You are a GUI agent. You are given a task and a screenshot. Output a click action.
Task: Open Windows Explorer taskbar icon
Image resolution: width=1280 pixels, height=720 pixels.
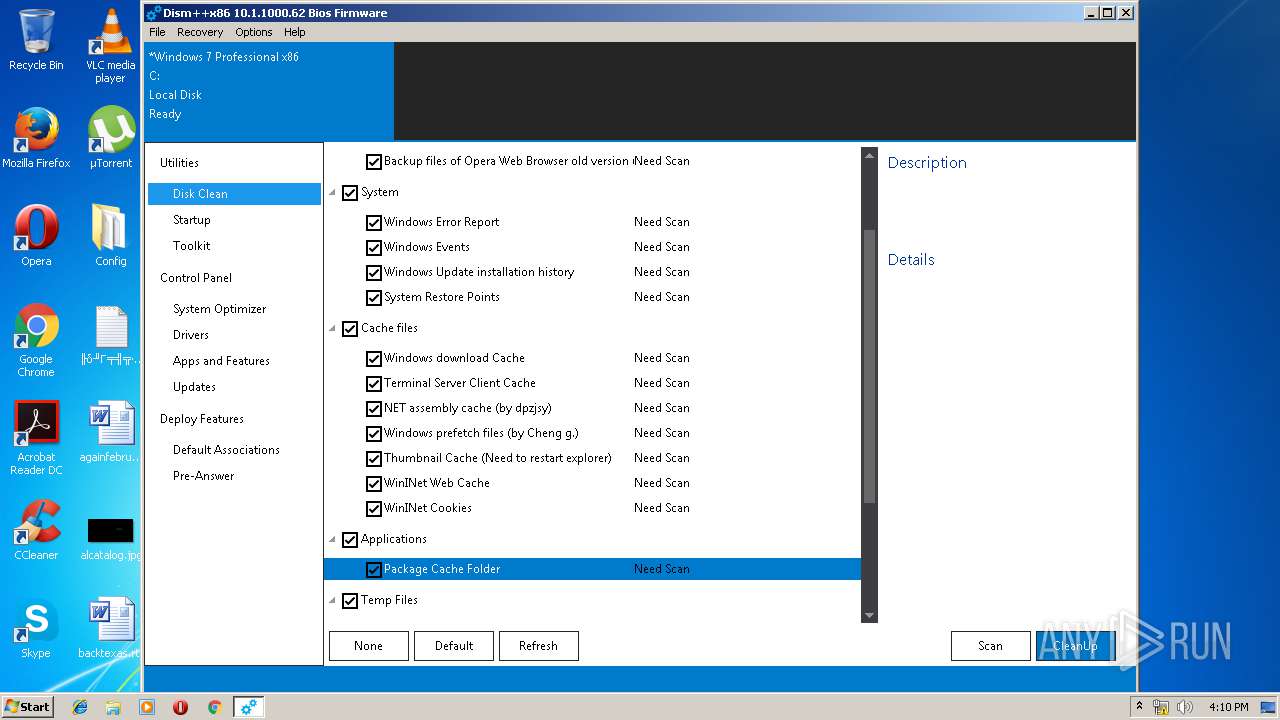(x=113, y=707)
